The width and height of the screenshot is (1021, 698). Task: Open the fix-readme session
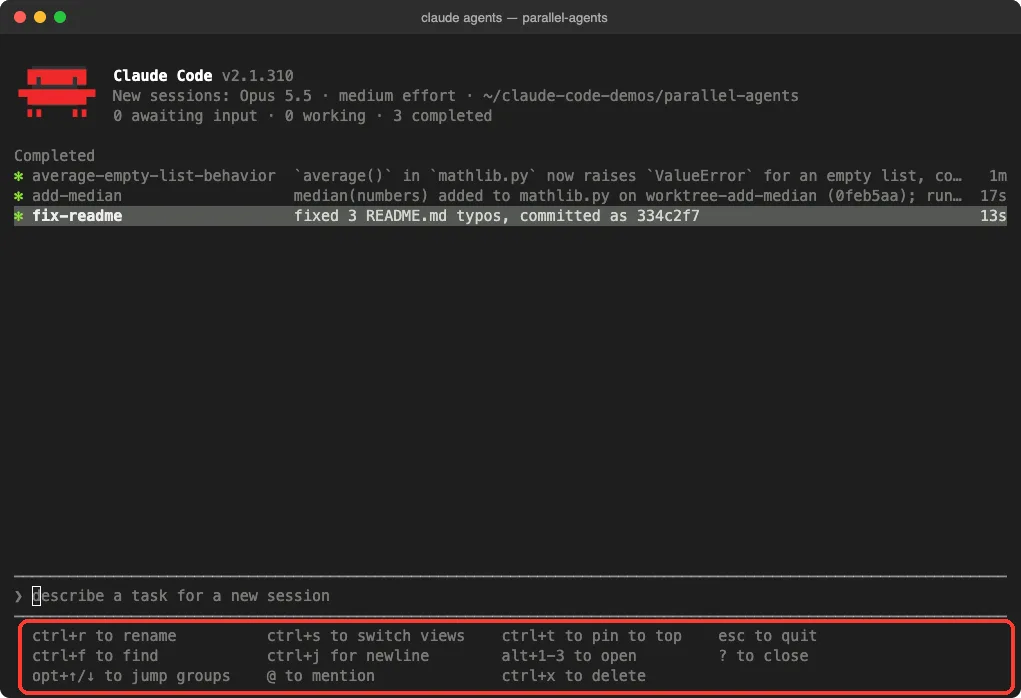tap(510, 216)
